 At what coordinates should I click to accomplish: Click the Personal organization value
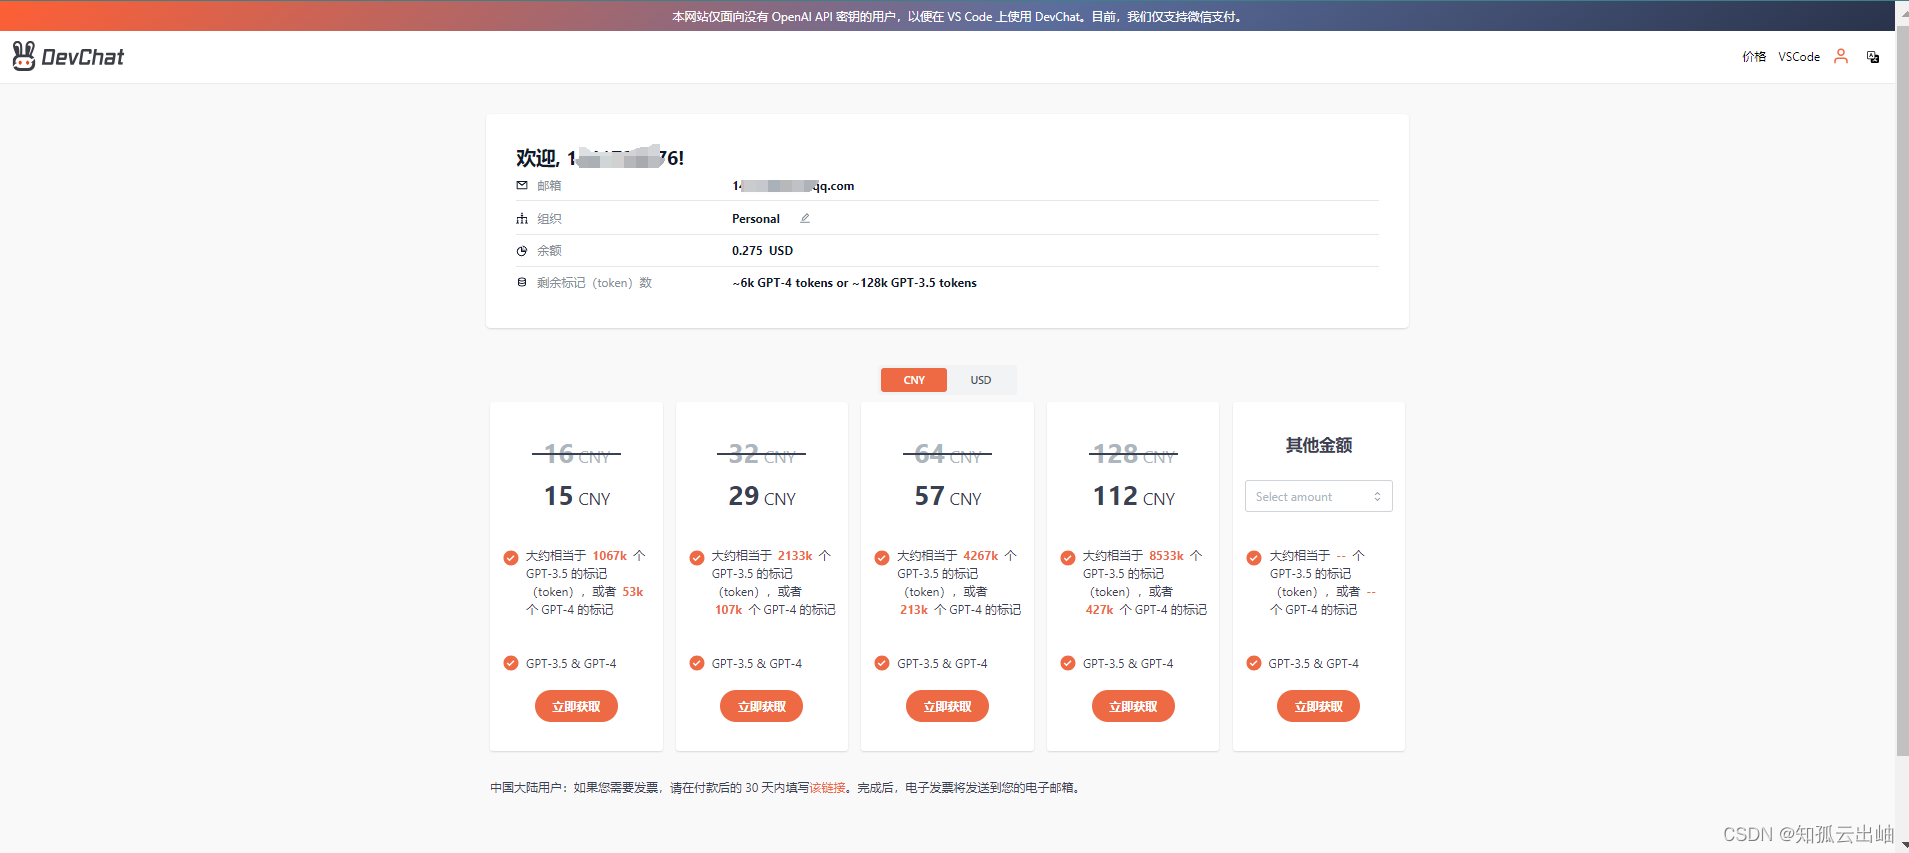coord(756,218)
